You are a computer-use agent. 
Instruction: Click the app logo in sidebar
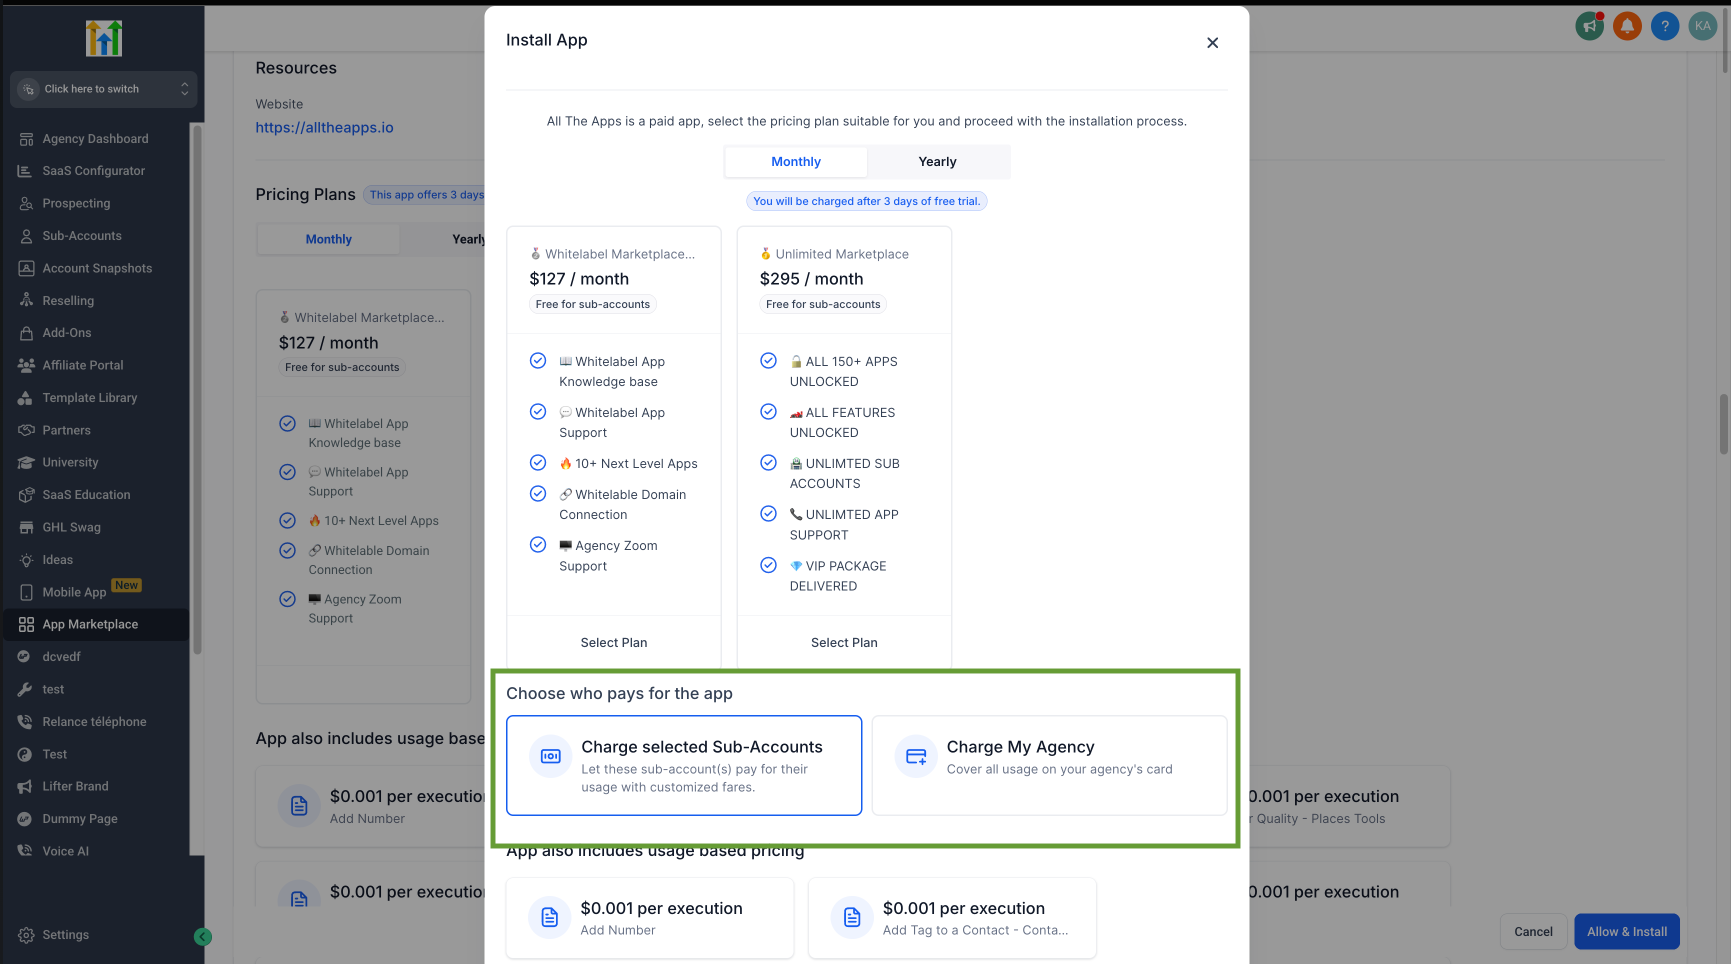103,39
